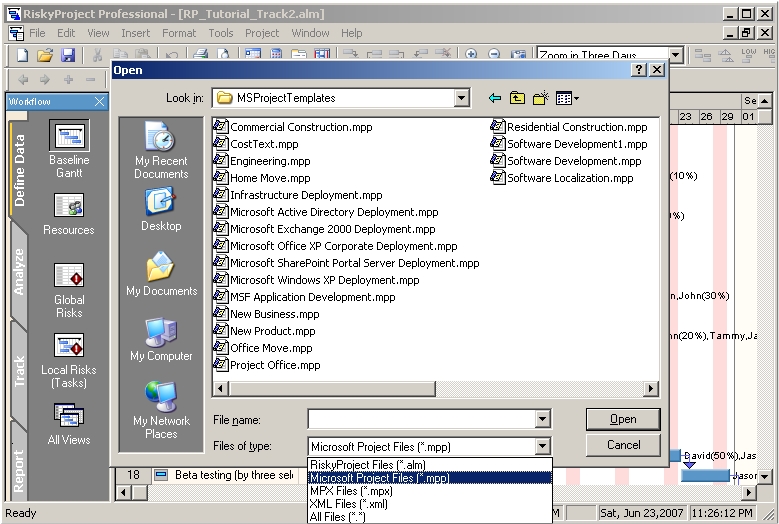This screenshot has height=524, width=779.
Task: Open the Format menu
Action: coord(179,33)
